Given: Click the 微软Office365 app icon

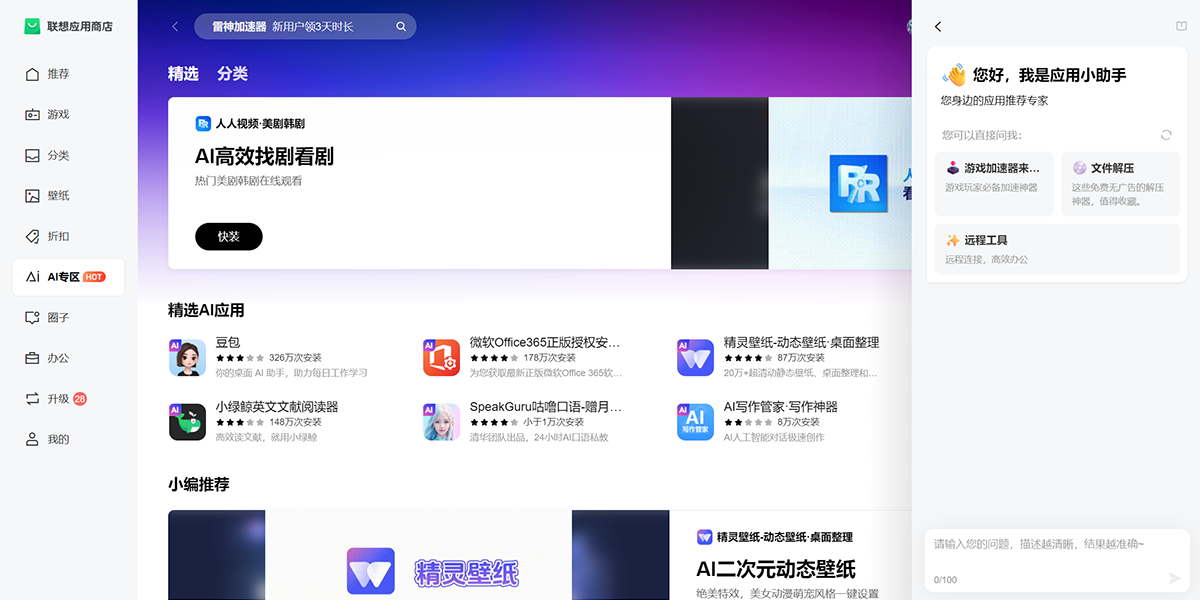Looking at the screenshot, I should pos(441,358).
